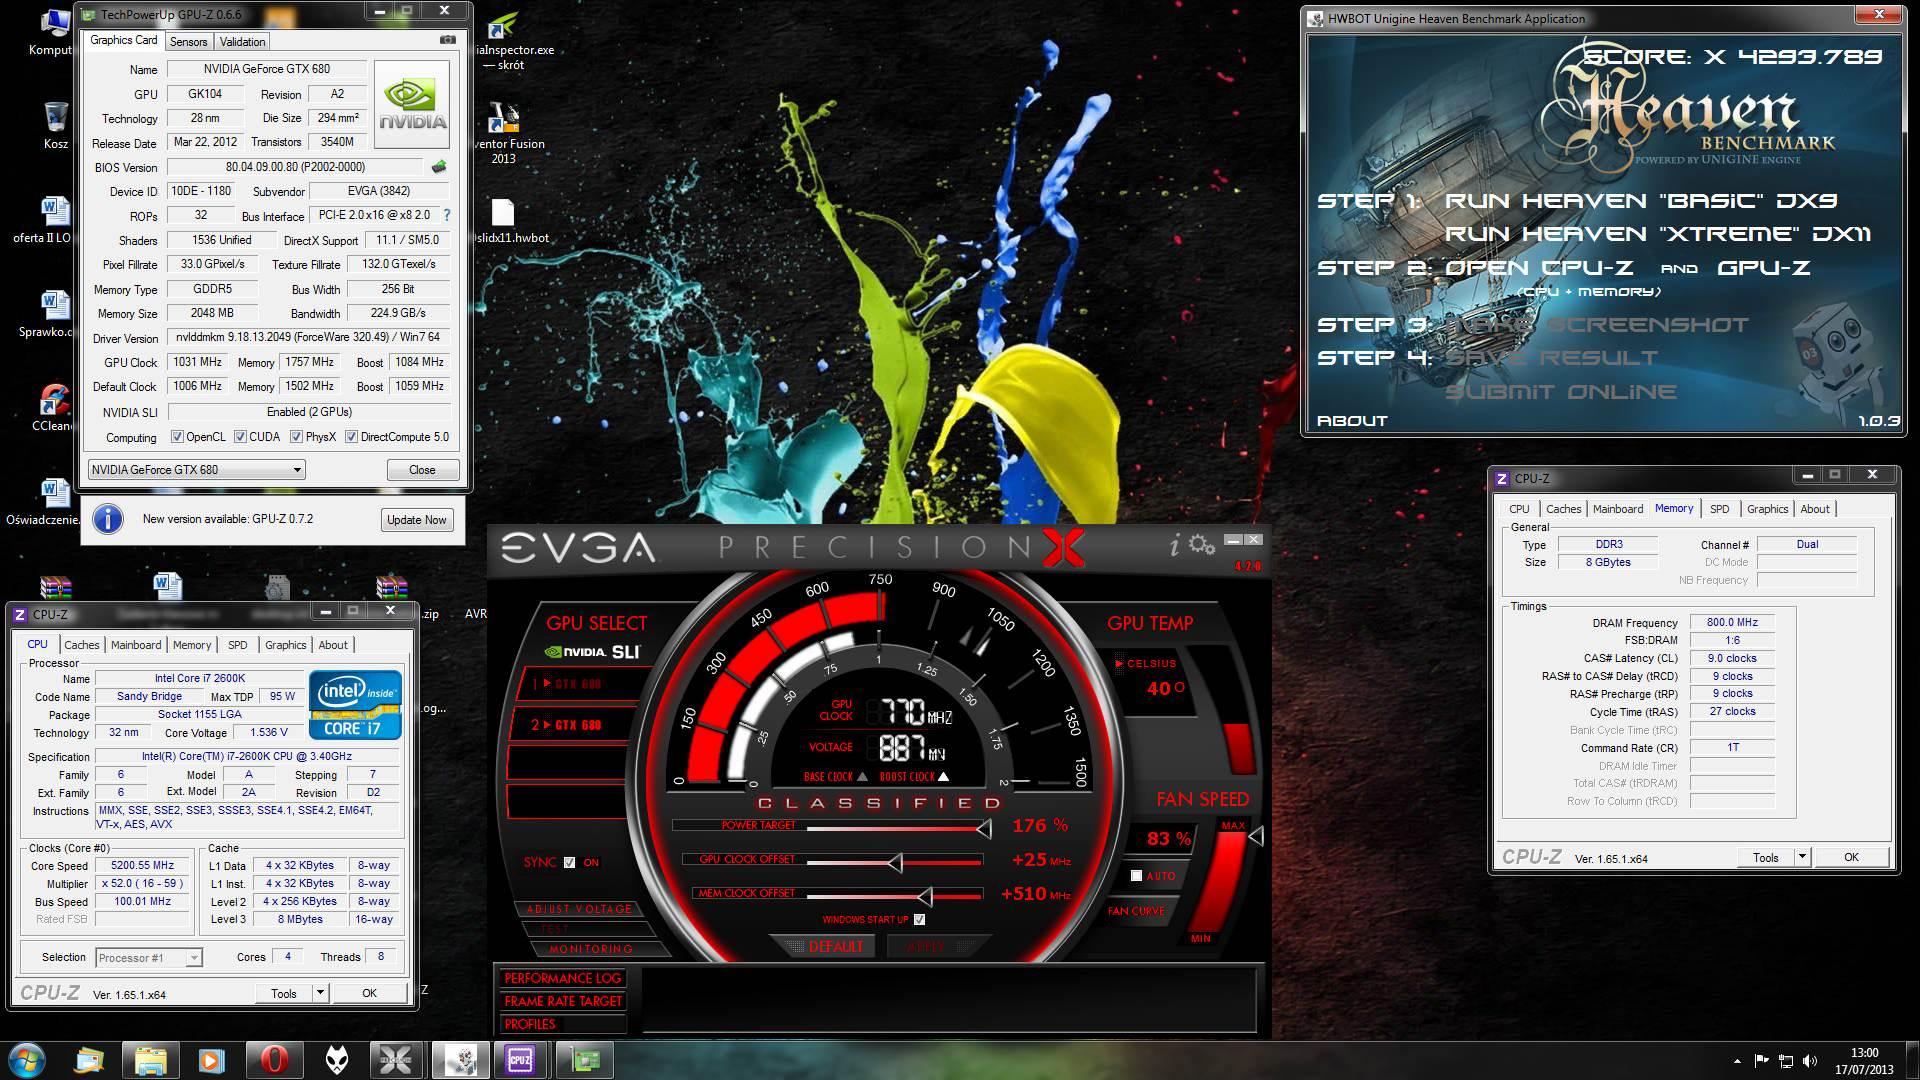Toggle the CUDA checkbox in GPU-Z
This screenshot has height=1080, width=1920.
(x=240, y=437)
